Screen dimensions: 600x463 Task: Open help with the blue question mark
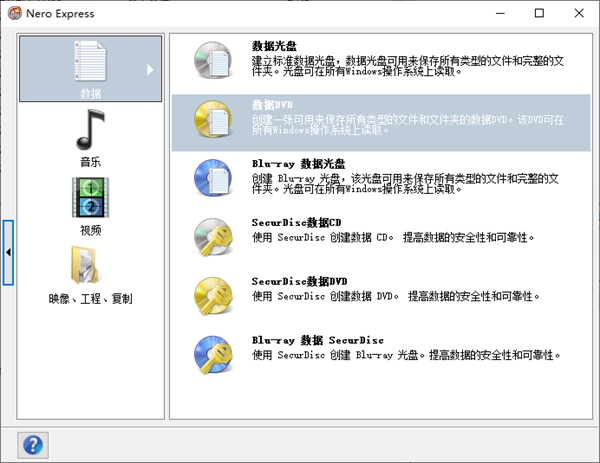tap(32, 443)
